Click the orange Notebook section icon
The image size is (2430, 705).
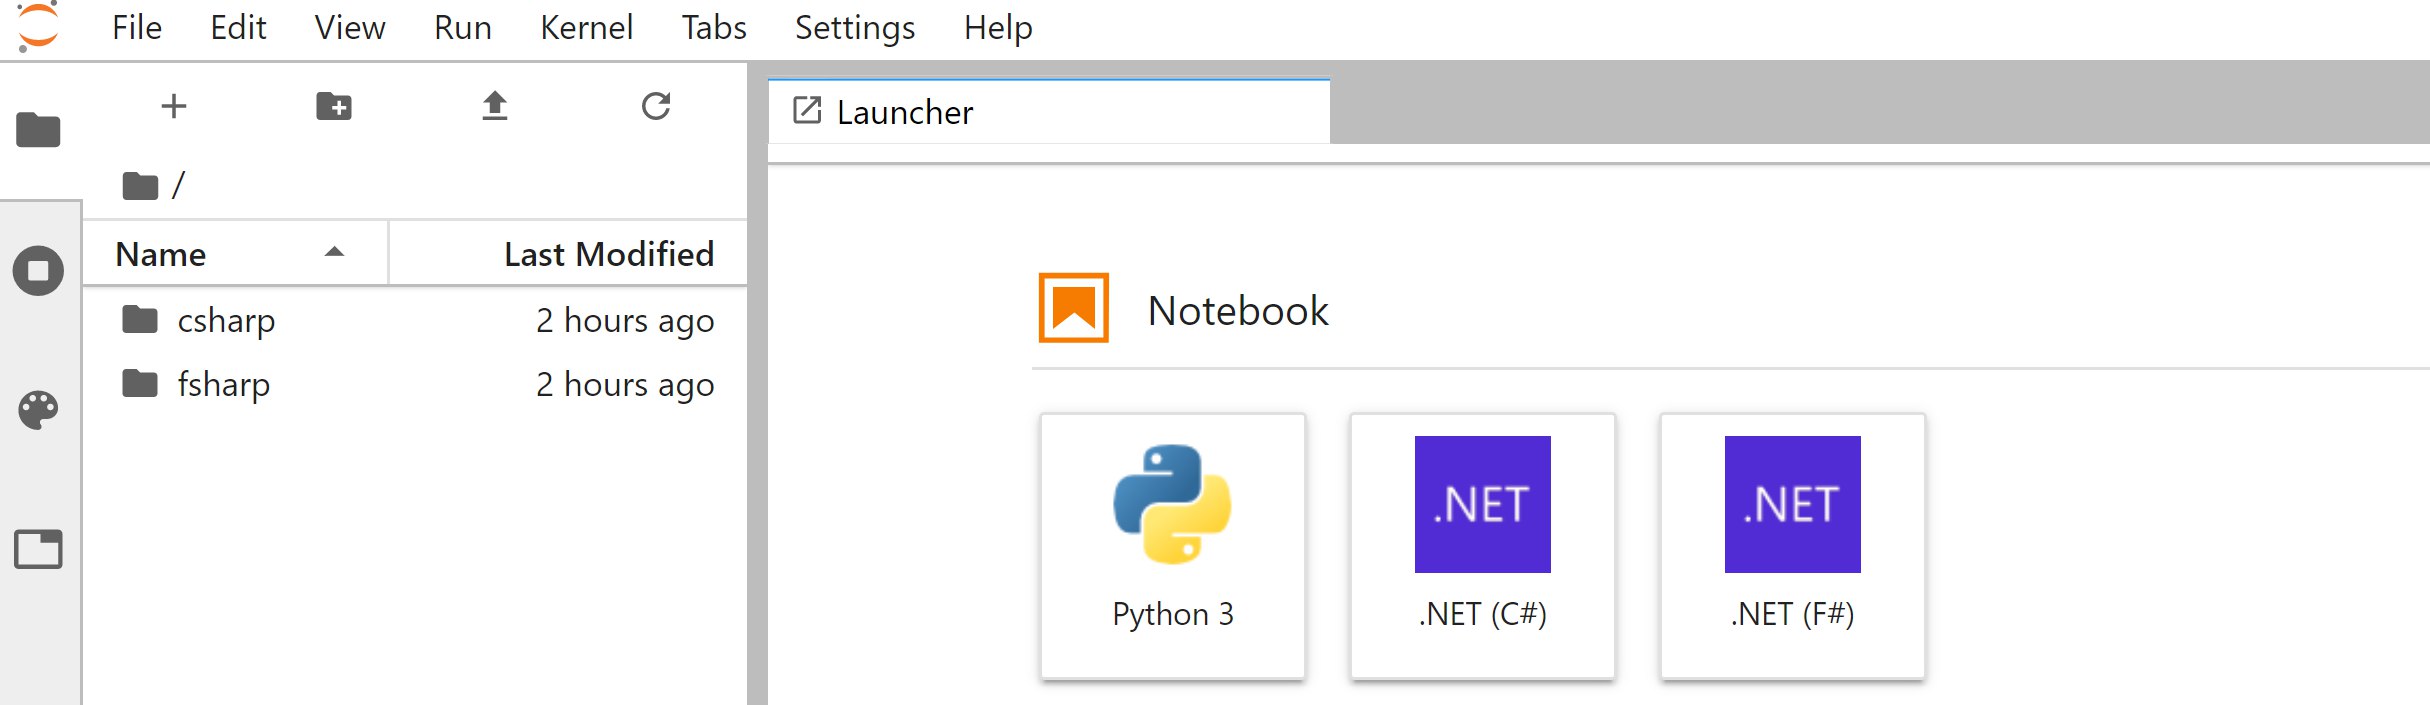click(x=1074, y=308)
